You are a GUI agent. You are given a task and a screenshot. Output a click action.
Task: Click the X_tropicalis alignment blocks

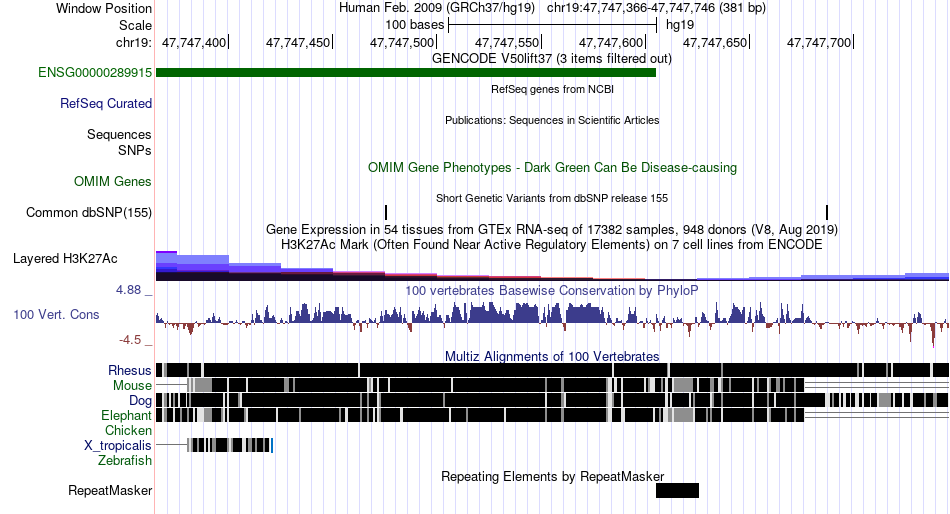point(230,445)
